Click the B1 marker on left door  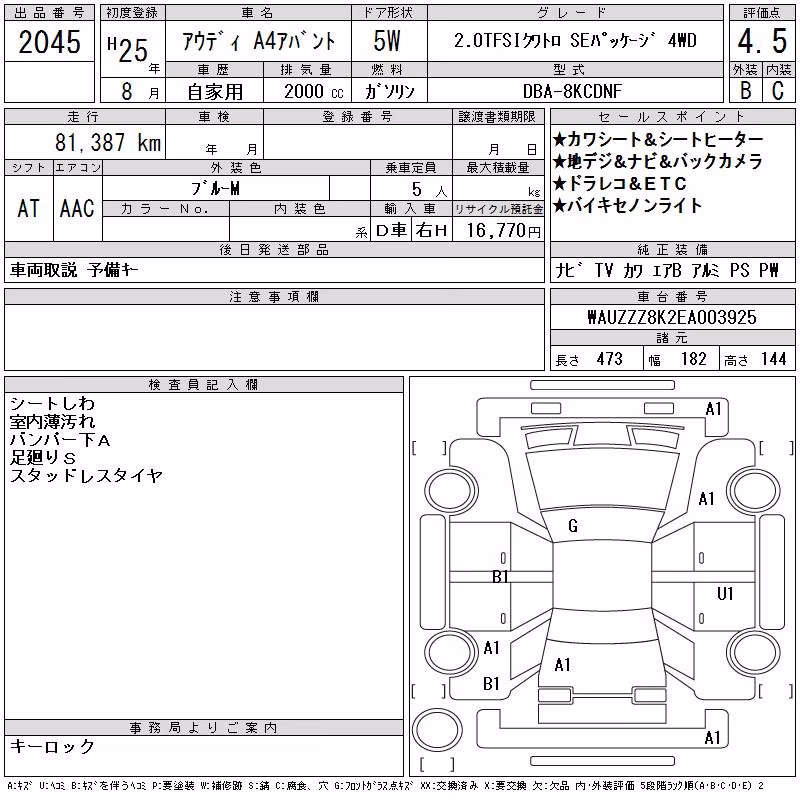tap(500, 577)
